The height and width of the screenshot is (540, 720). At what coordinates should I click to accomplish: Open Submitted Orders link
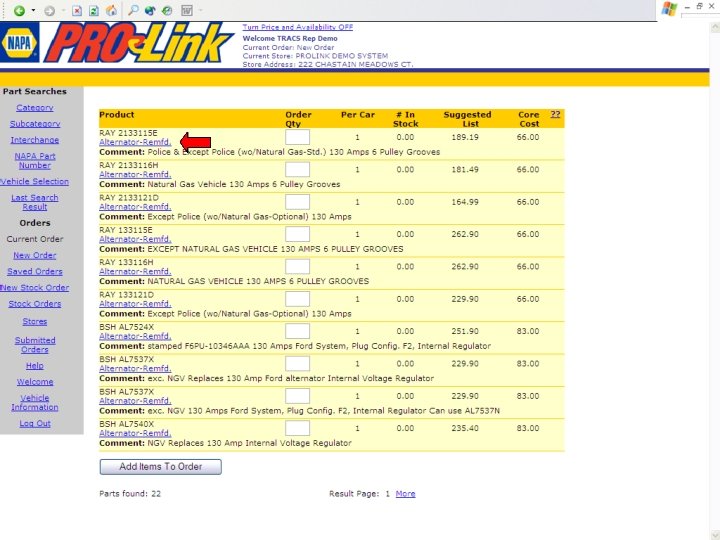click(35, 345)
